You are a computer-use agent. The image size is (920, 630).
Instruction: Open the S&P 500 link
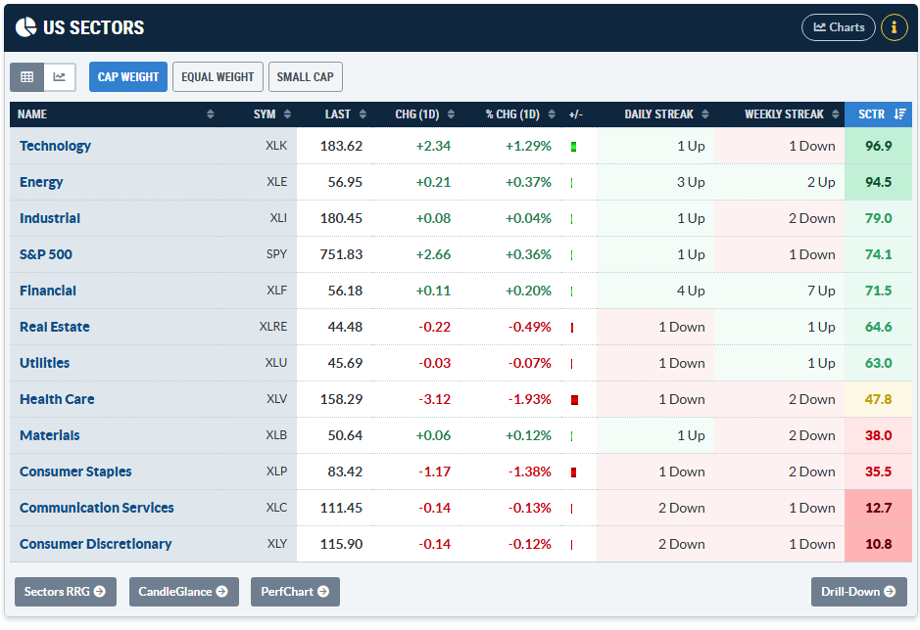(46, 255)
